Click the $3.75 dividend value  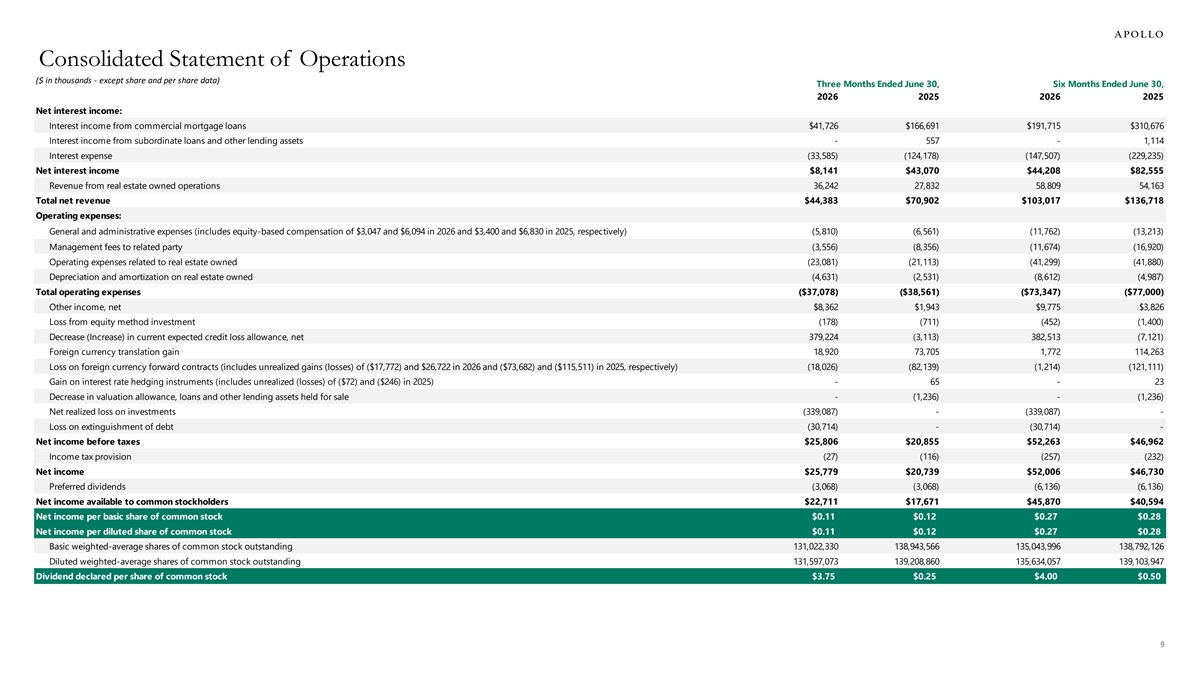(824, 577)
